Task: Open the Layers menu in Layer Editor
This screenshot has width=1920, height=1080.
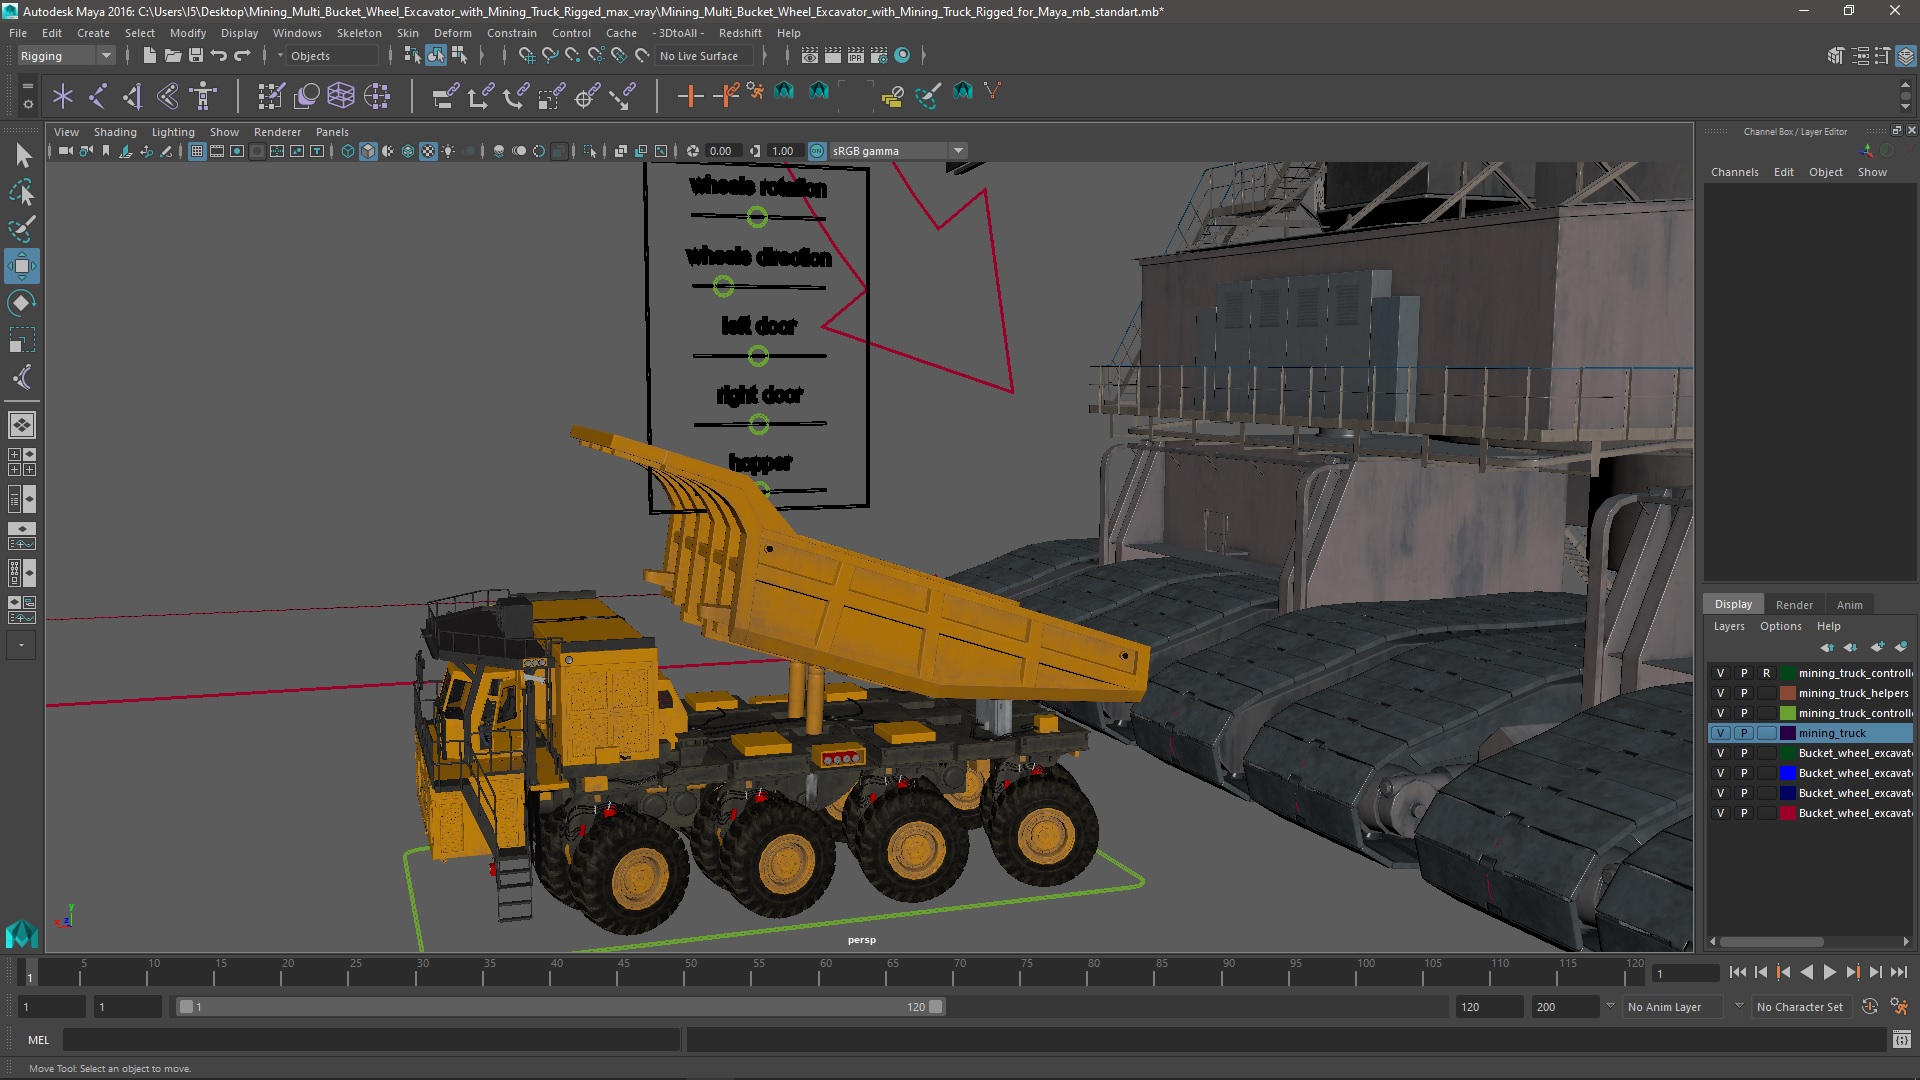Action: tap(1729, 626)
